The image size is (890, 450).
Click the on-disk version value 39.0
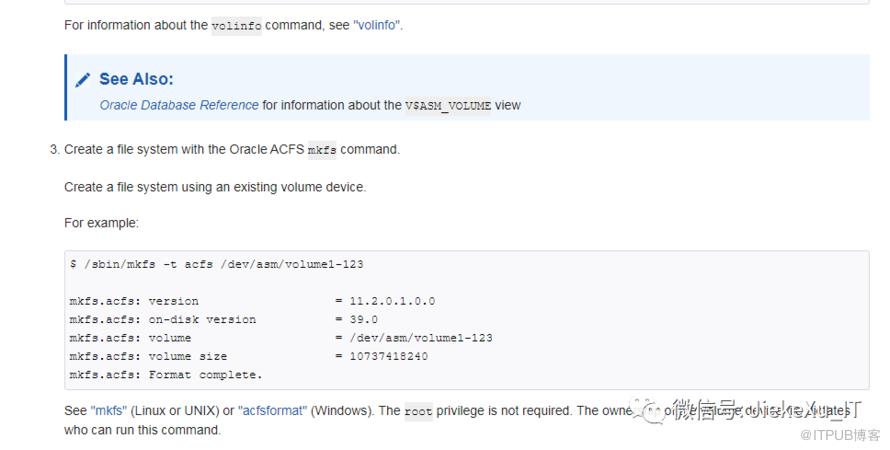(x=363, y=319)
